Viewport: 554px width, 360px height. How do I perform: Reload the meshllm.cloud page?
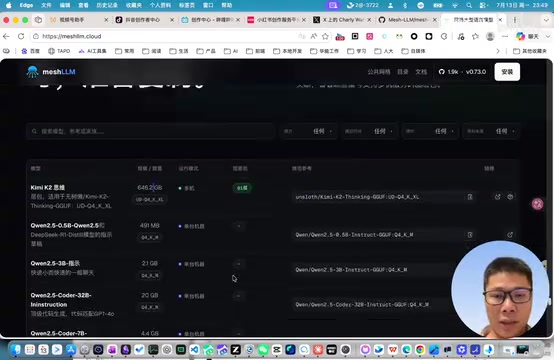click(21, 36)
